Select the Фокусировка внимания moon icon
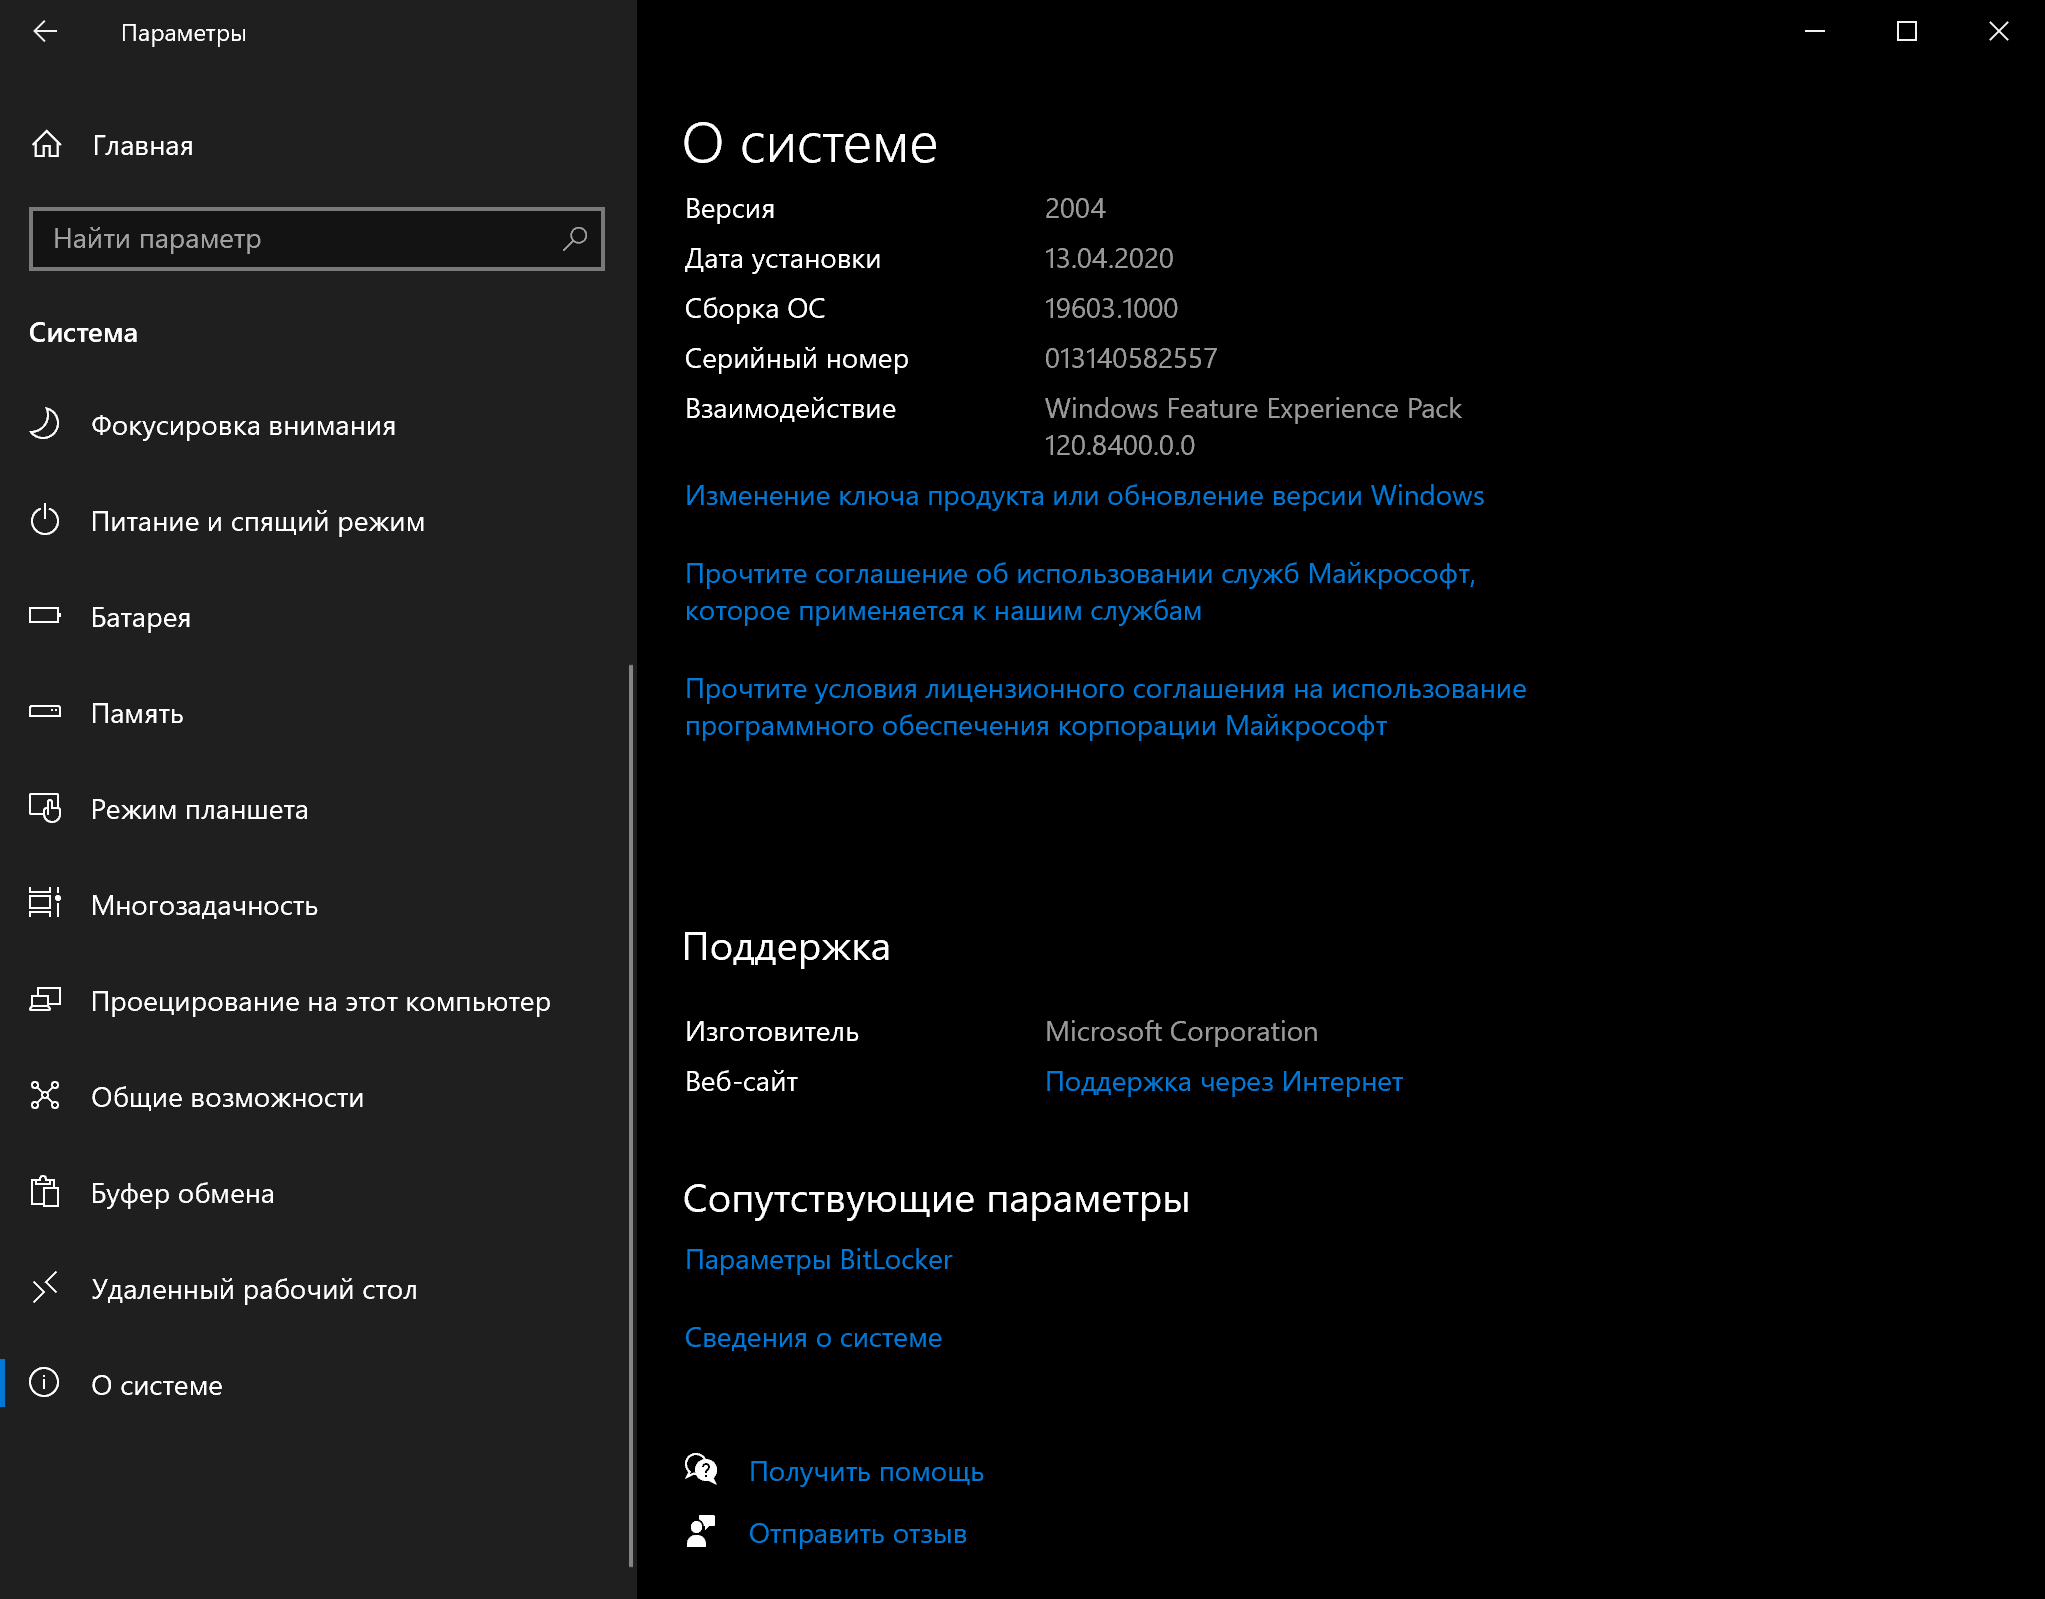The image size is (2045, 1599). click(x=45, y=425)
